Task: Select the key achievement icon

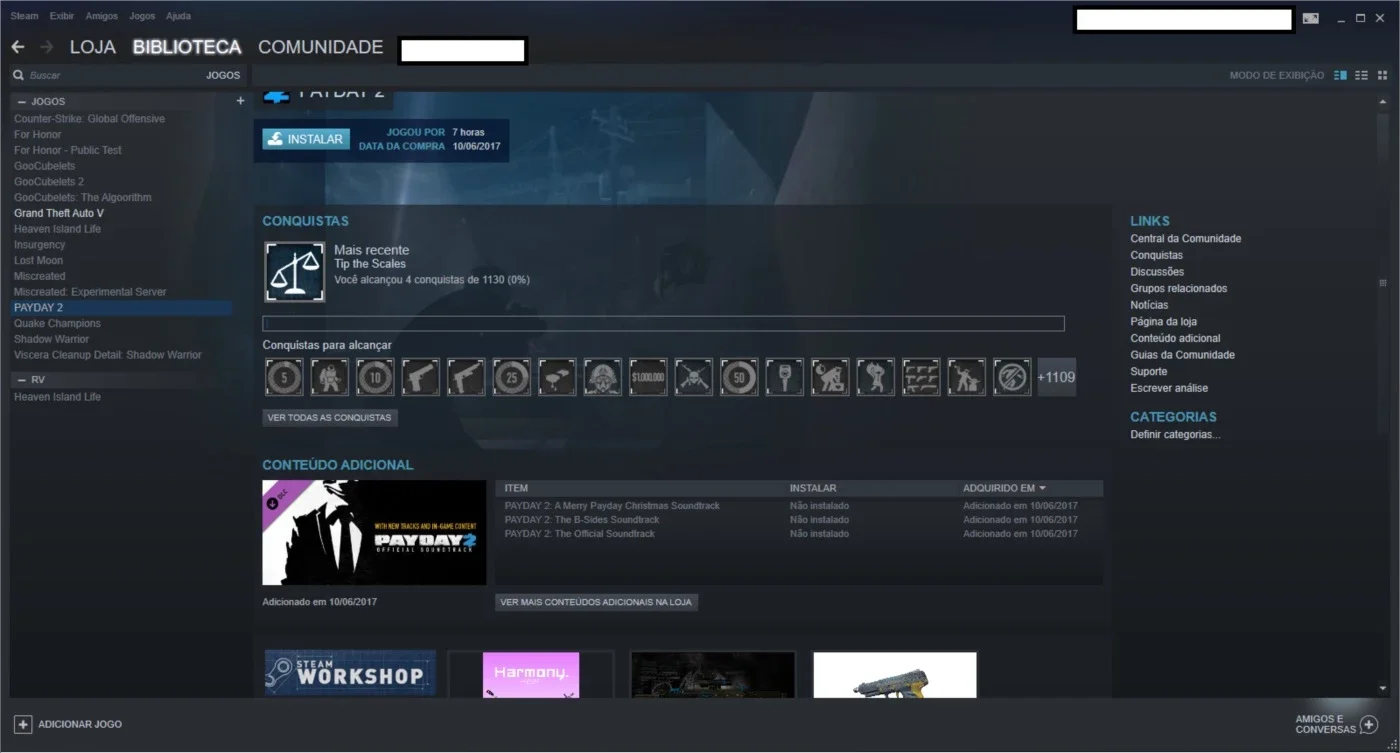Action: click(785, 377)
